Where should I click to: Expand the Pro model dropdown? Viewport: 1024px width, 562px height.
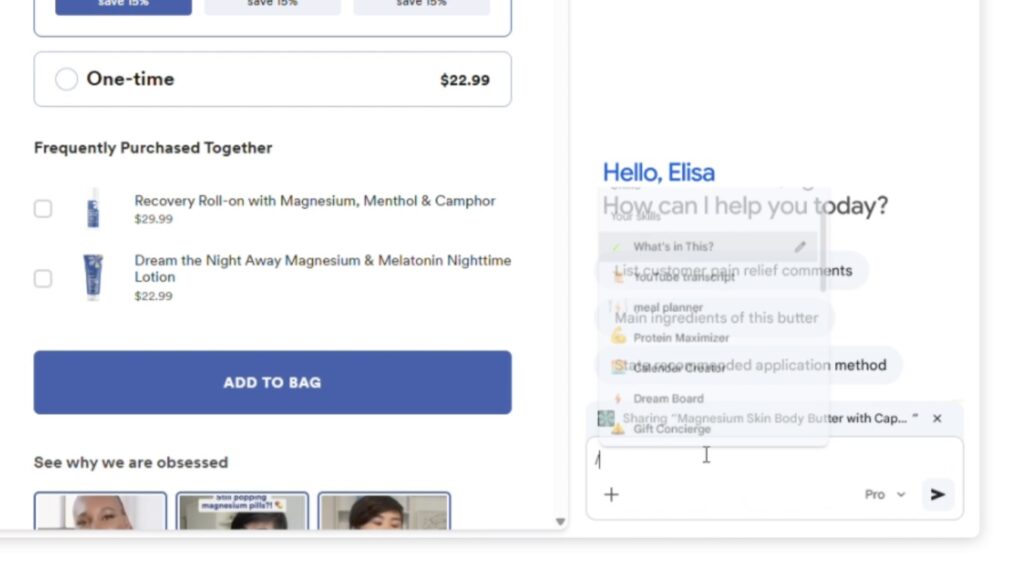[885, 495]
